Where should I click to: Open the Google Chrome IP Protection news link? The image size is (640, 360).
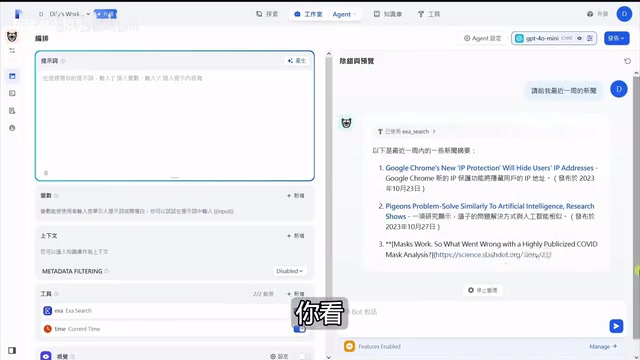pyautogui.click(x=489, y=168)
